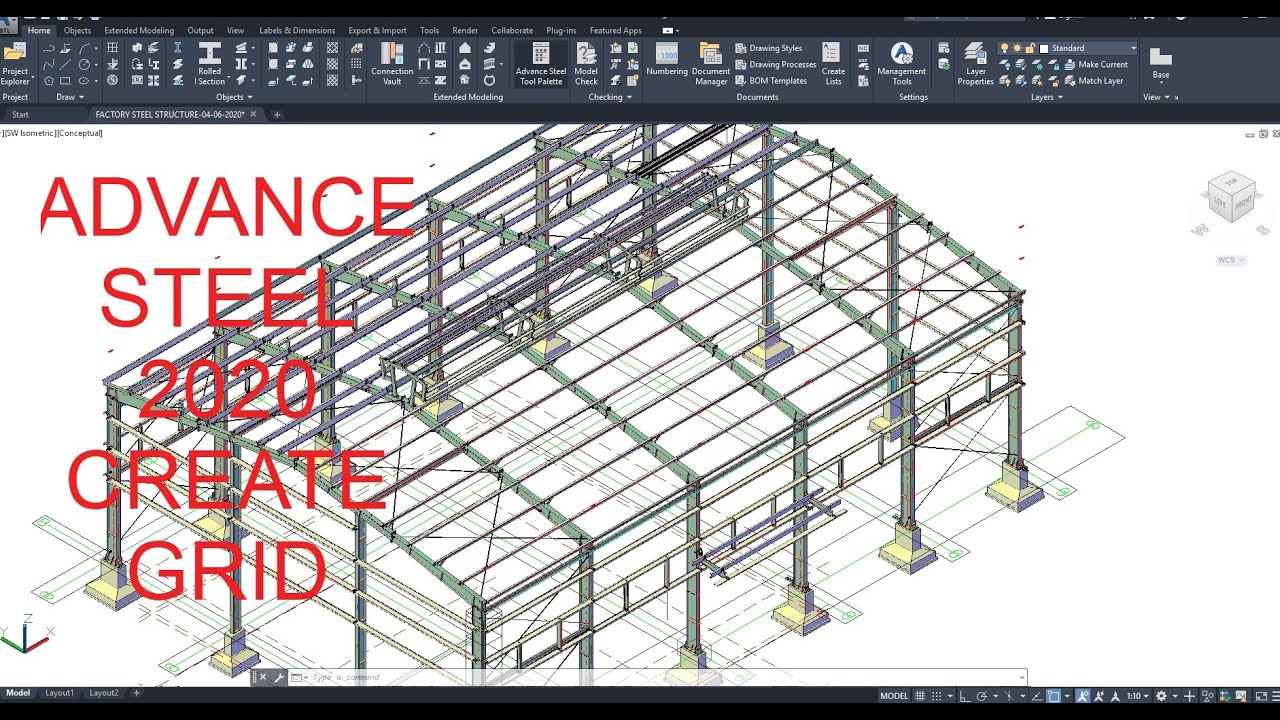Screen dimensions: 1280x720
Task: Open the Document Manager
Action: pyautogui.click(x=710, y=63)
